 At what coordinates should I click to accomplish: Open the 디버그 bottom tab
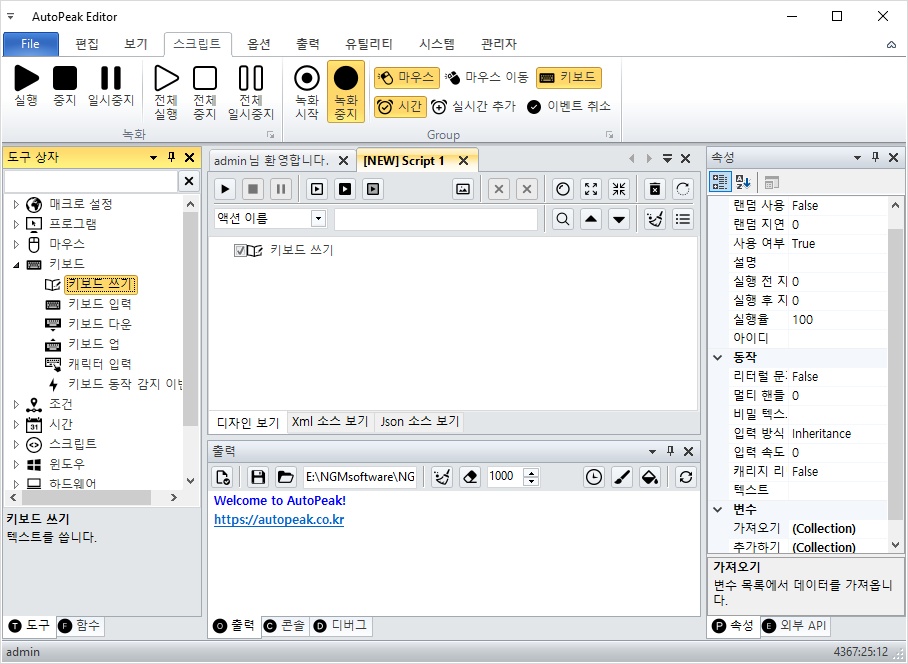[x=340, y=626]
